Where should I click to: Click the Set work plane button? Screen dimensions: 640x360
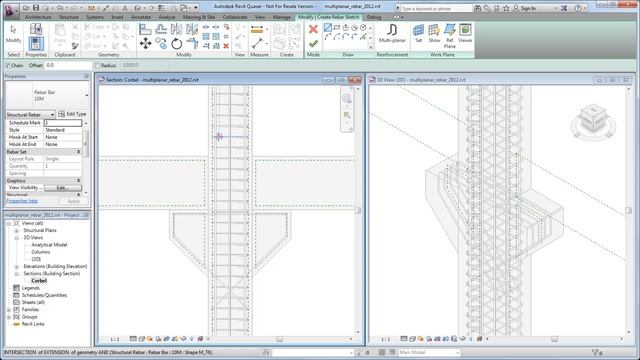[x=418, y=33]
